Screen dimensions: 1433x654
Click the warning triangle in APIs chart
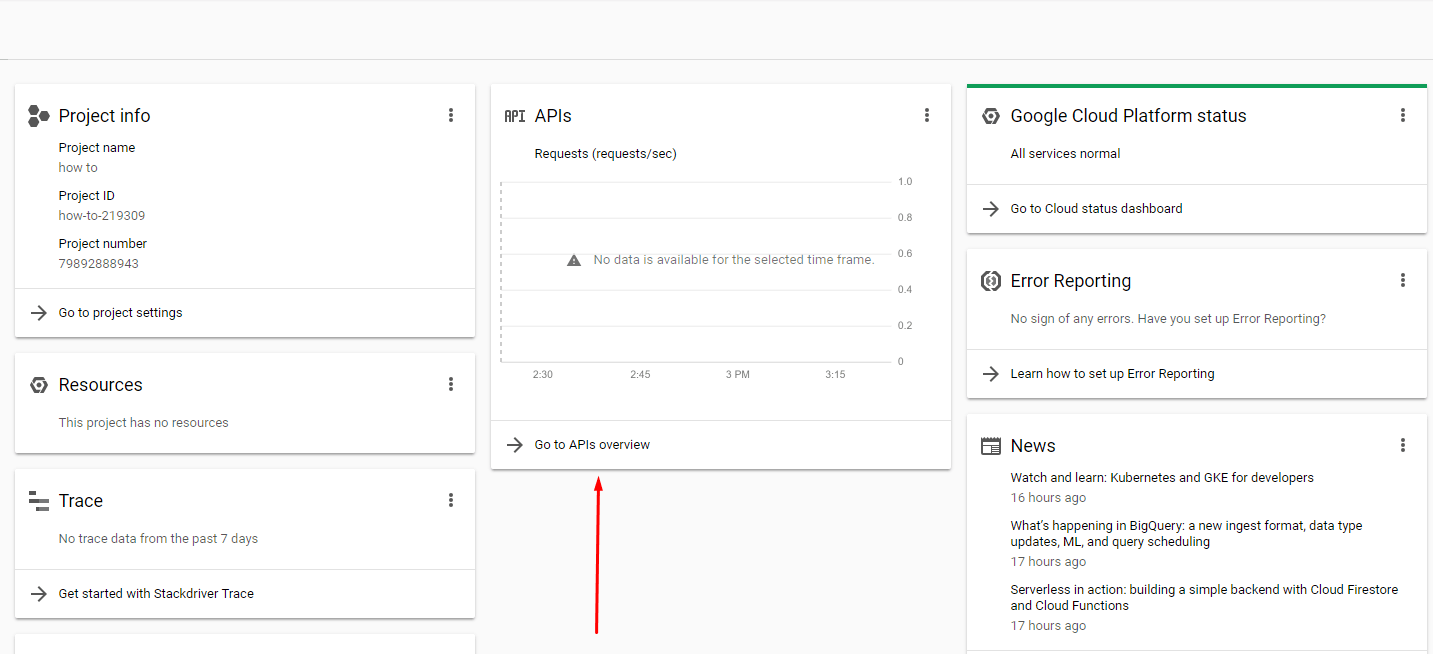(x=574, y=260)
